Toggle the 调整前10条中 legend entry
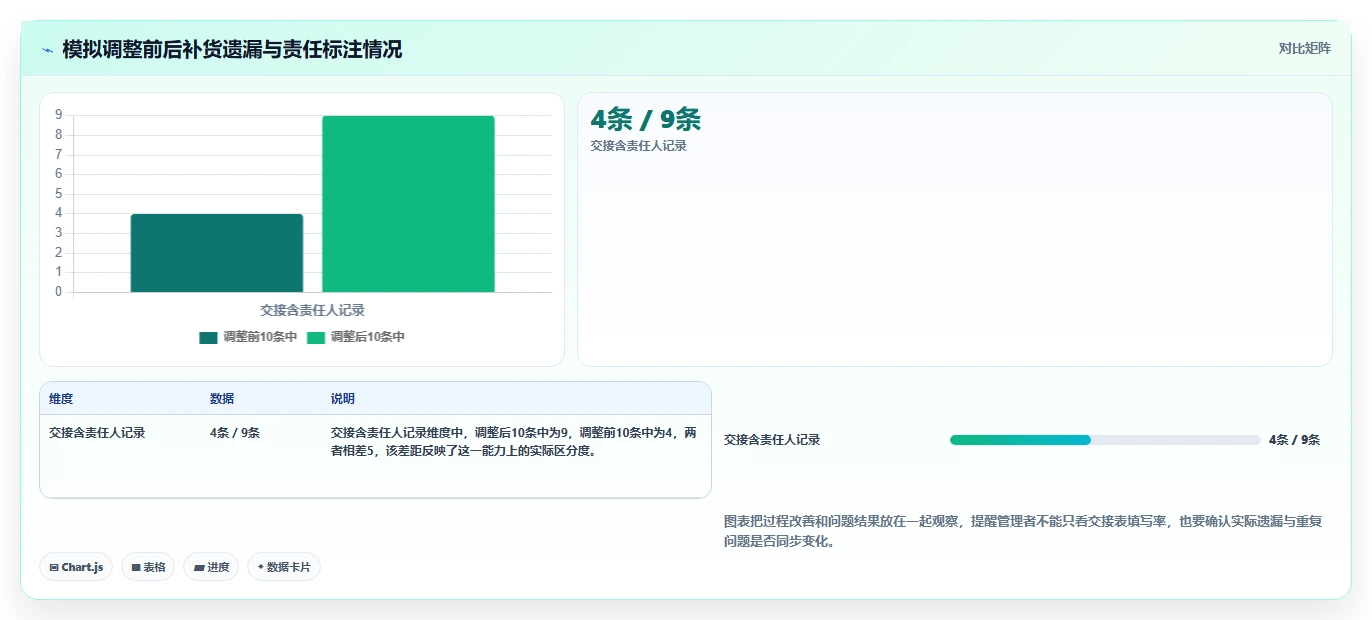The image size is (1372, 620). 248,337
